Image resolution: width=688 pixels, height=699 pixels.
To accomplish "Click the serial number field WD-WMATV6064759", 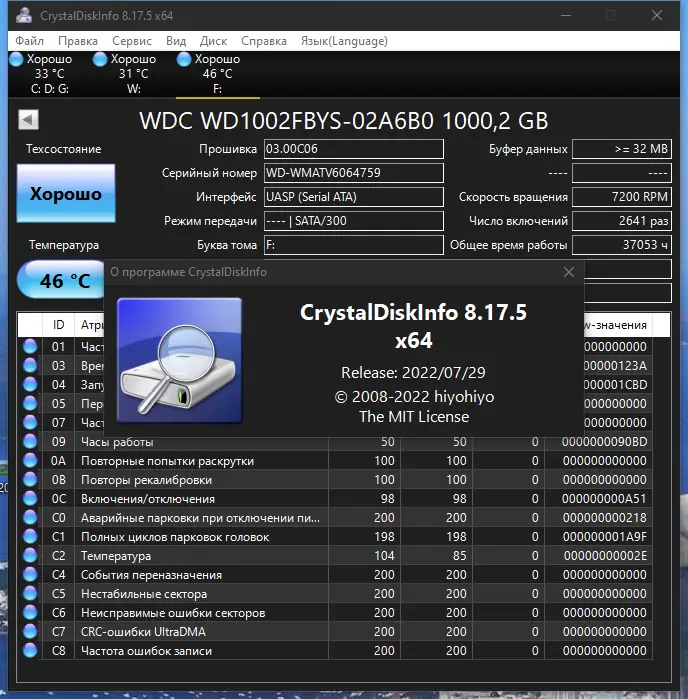I will (x=354, y=173).
